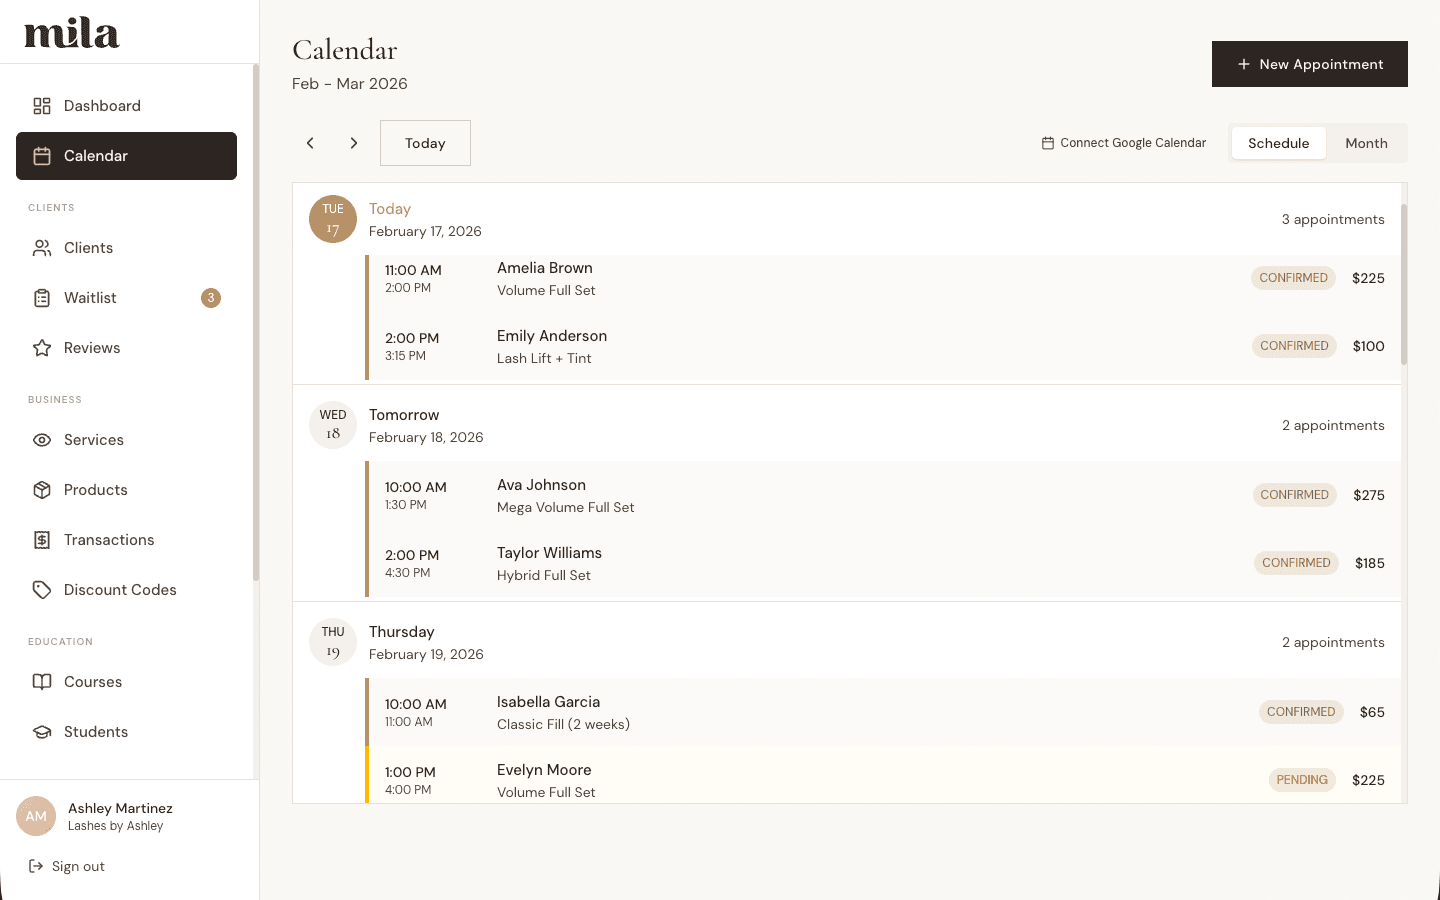Go to previous period with left chevron
This screenshot has height=900, width=1440.
[x=310, y=143]
